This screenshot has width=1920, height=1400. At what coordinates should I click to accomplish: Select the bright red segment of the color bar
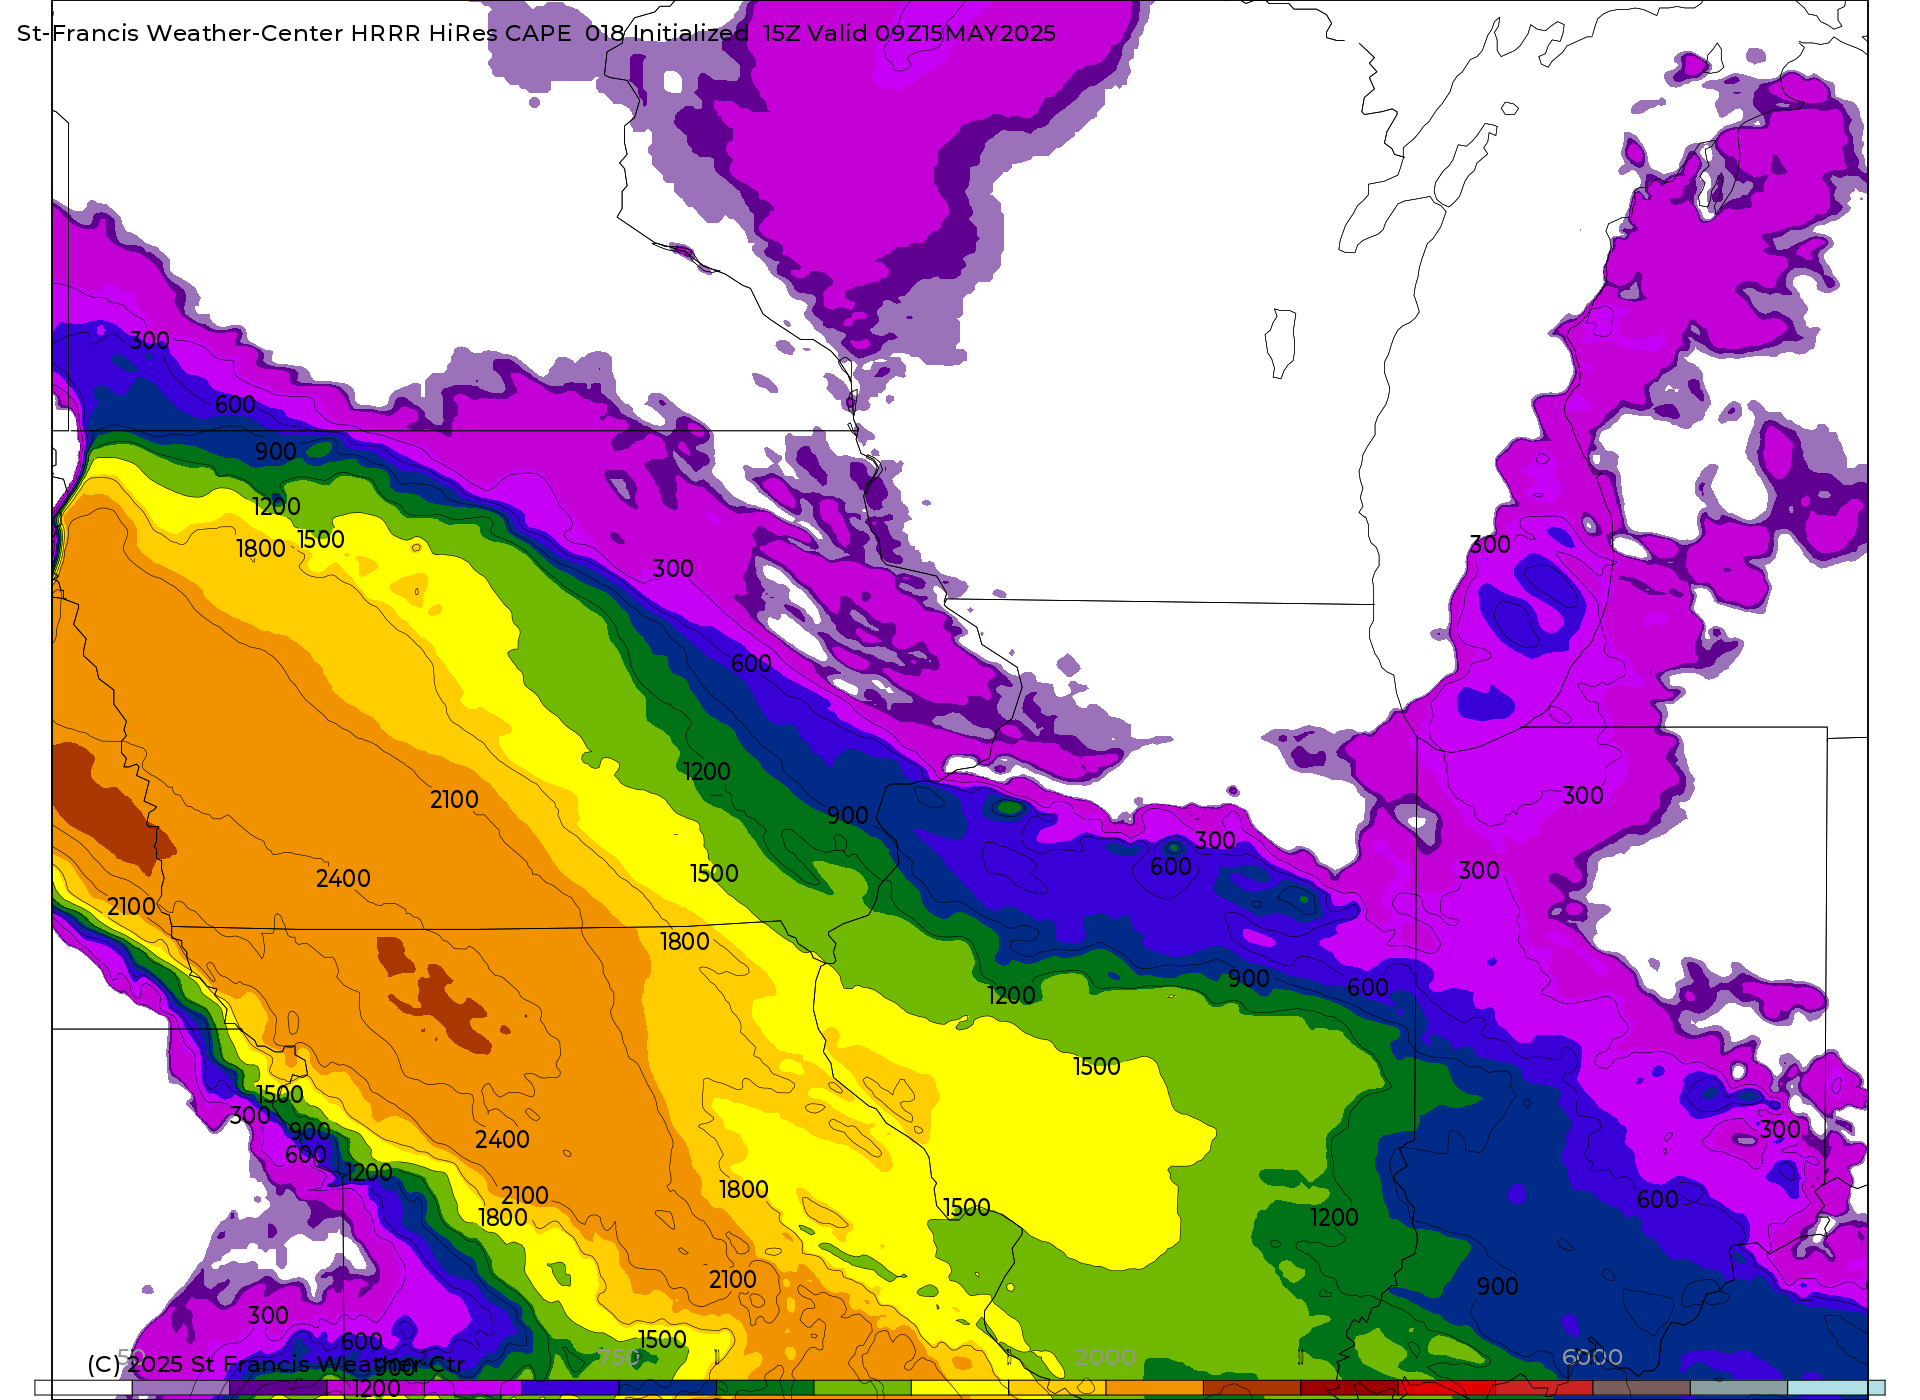click(x=1446, y=1388)
